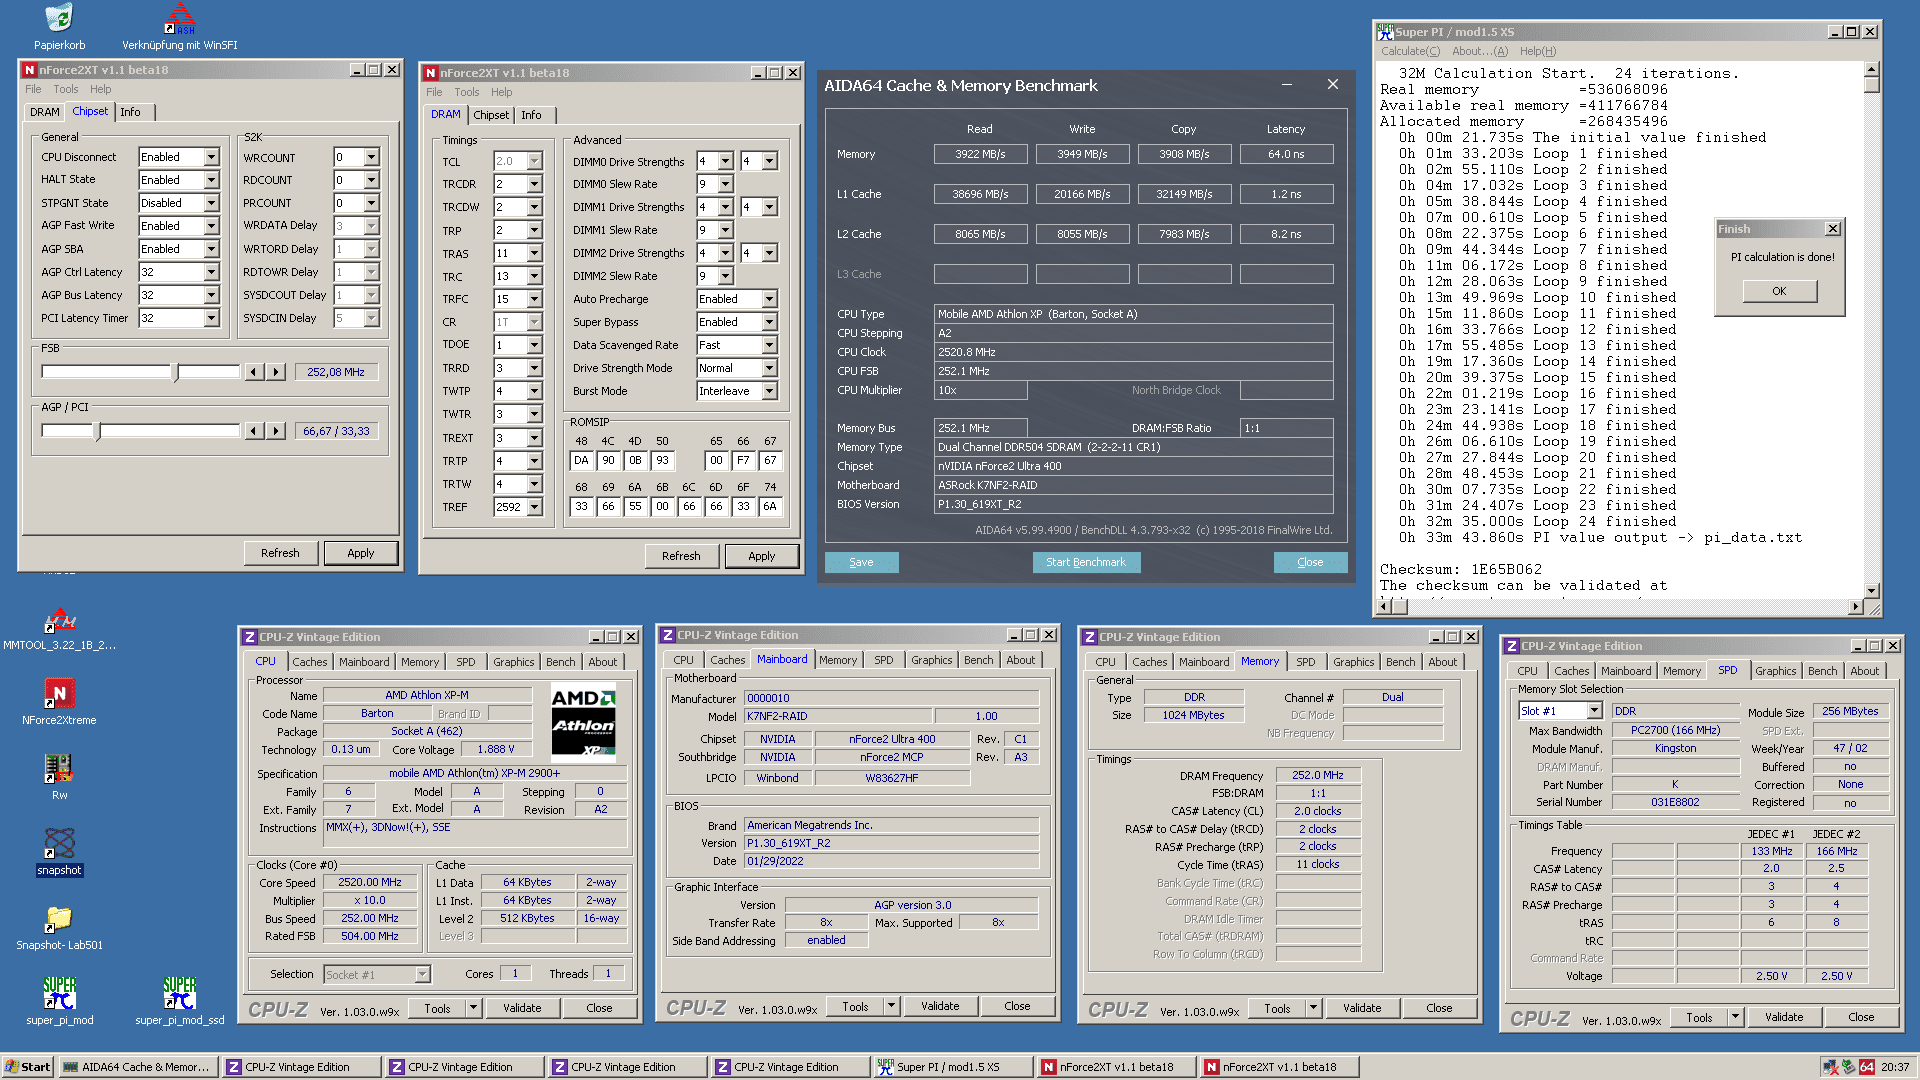Image resolution: width=1920 pixels, height=1080 pixels.
Task: Open the Tools menu in nForce2XT DRAM window
Action: [466, 92]
